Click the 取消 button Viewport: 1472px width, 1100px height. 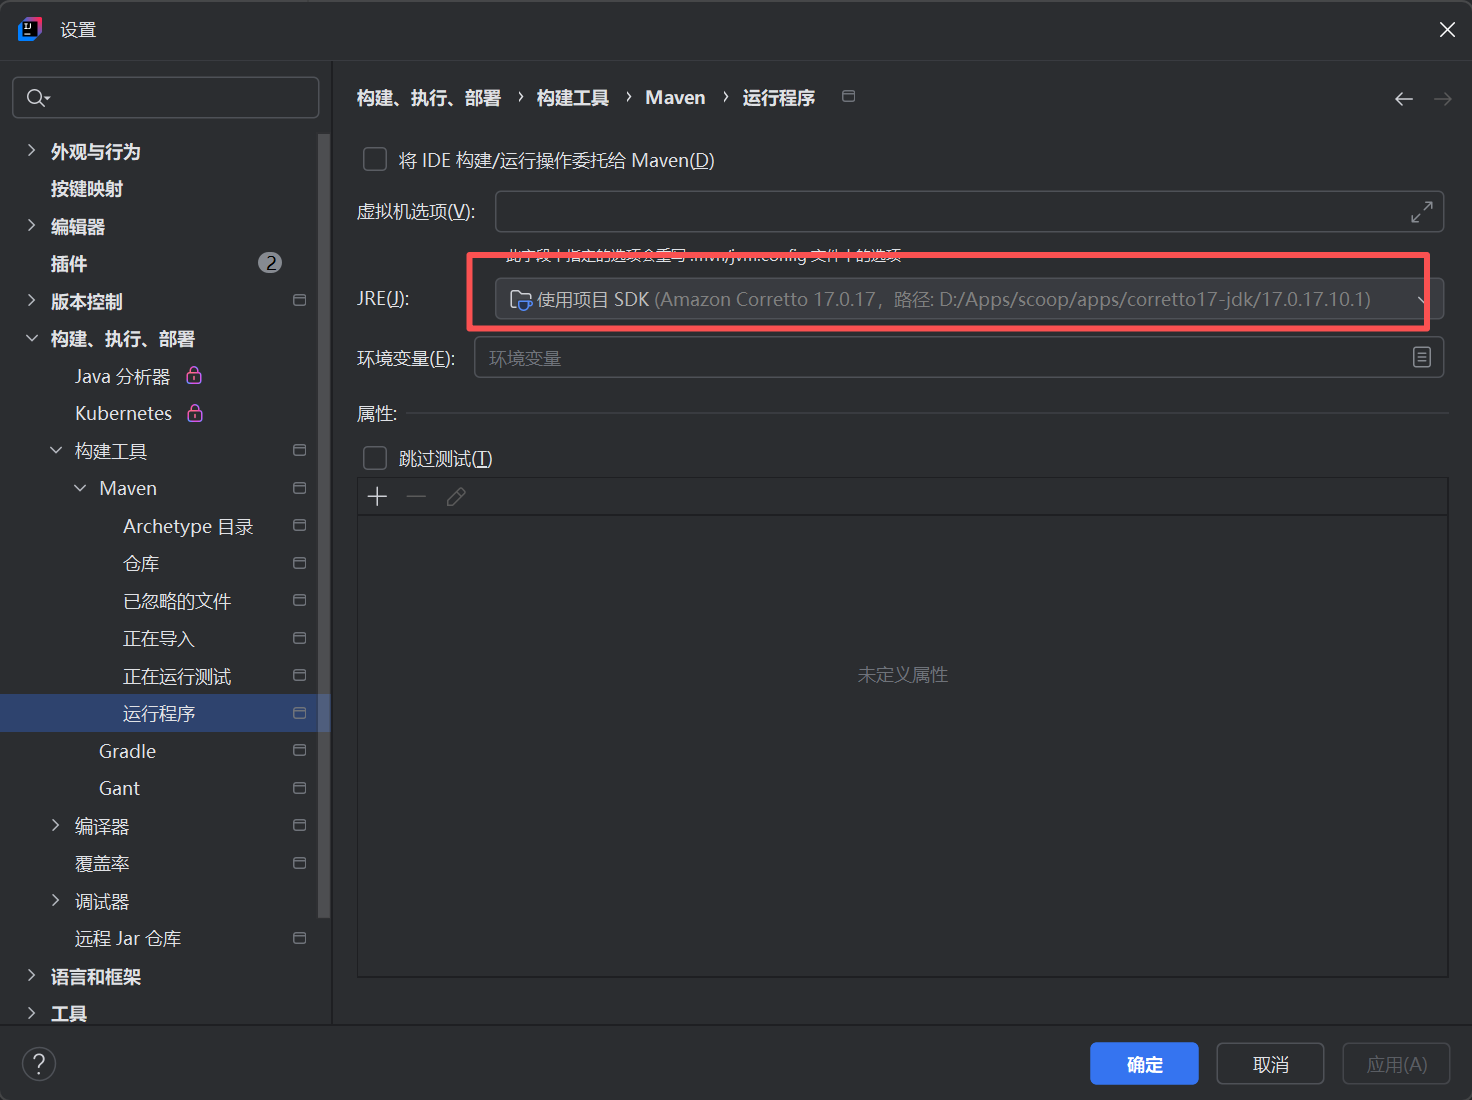click(1270, 1064)
